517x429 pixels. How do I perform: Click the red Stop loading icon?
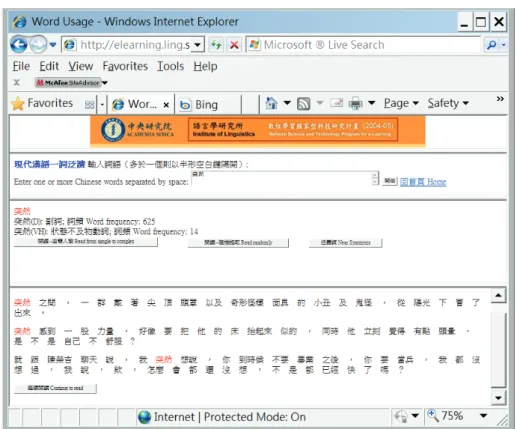234,44
